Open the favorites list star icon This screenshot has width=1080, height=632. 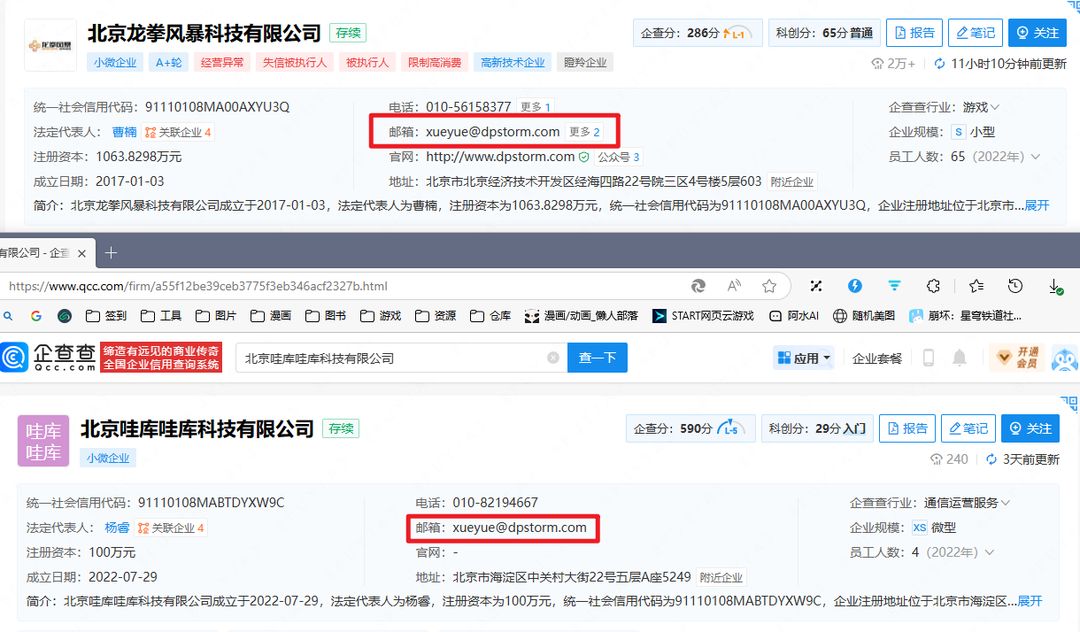coord(976,286)
